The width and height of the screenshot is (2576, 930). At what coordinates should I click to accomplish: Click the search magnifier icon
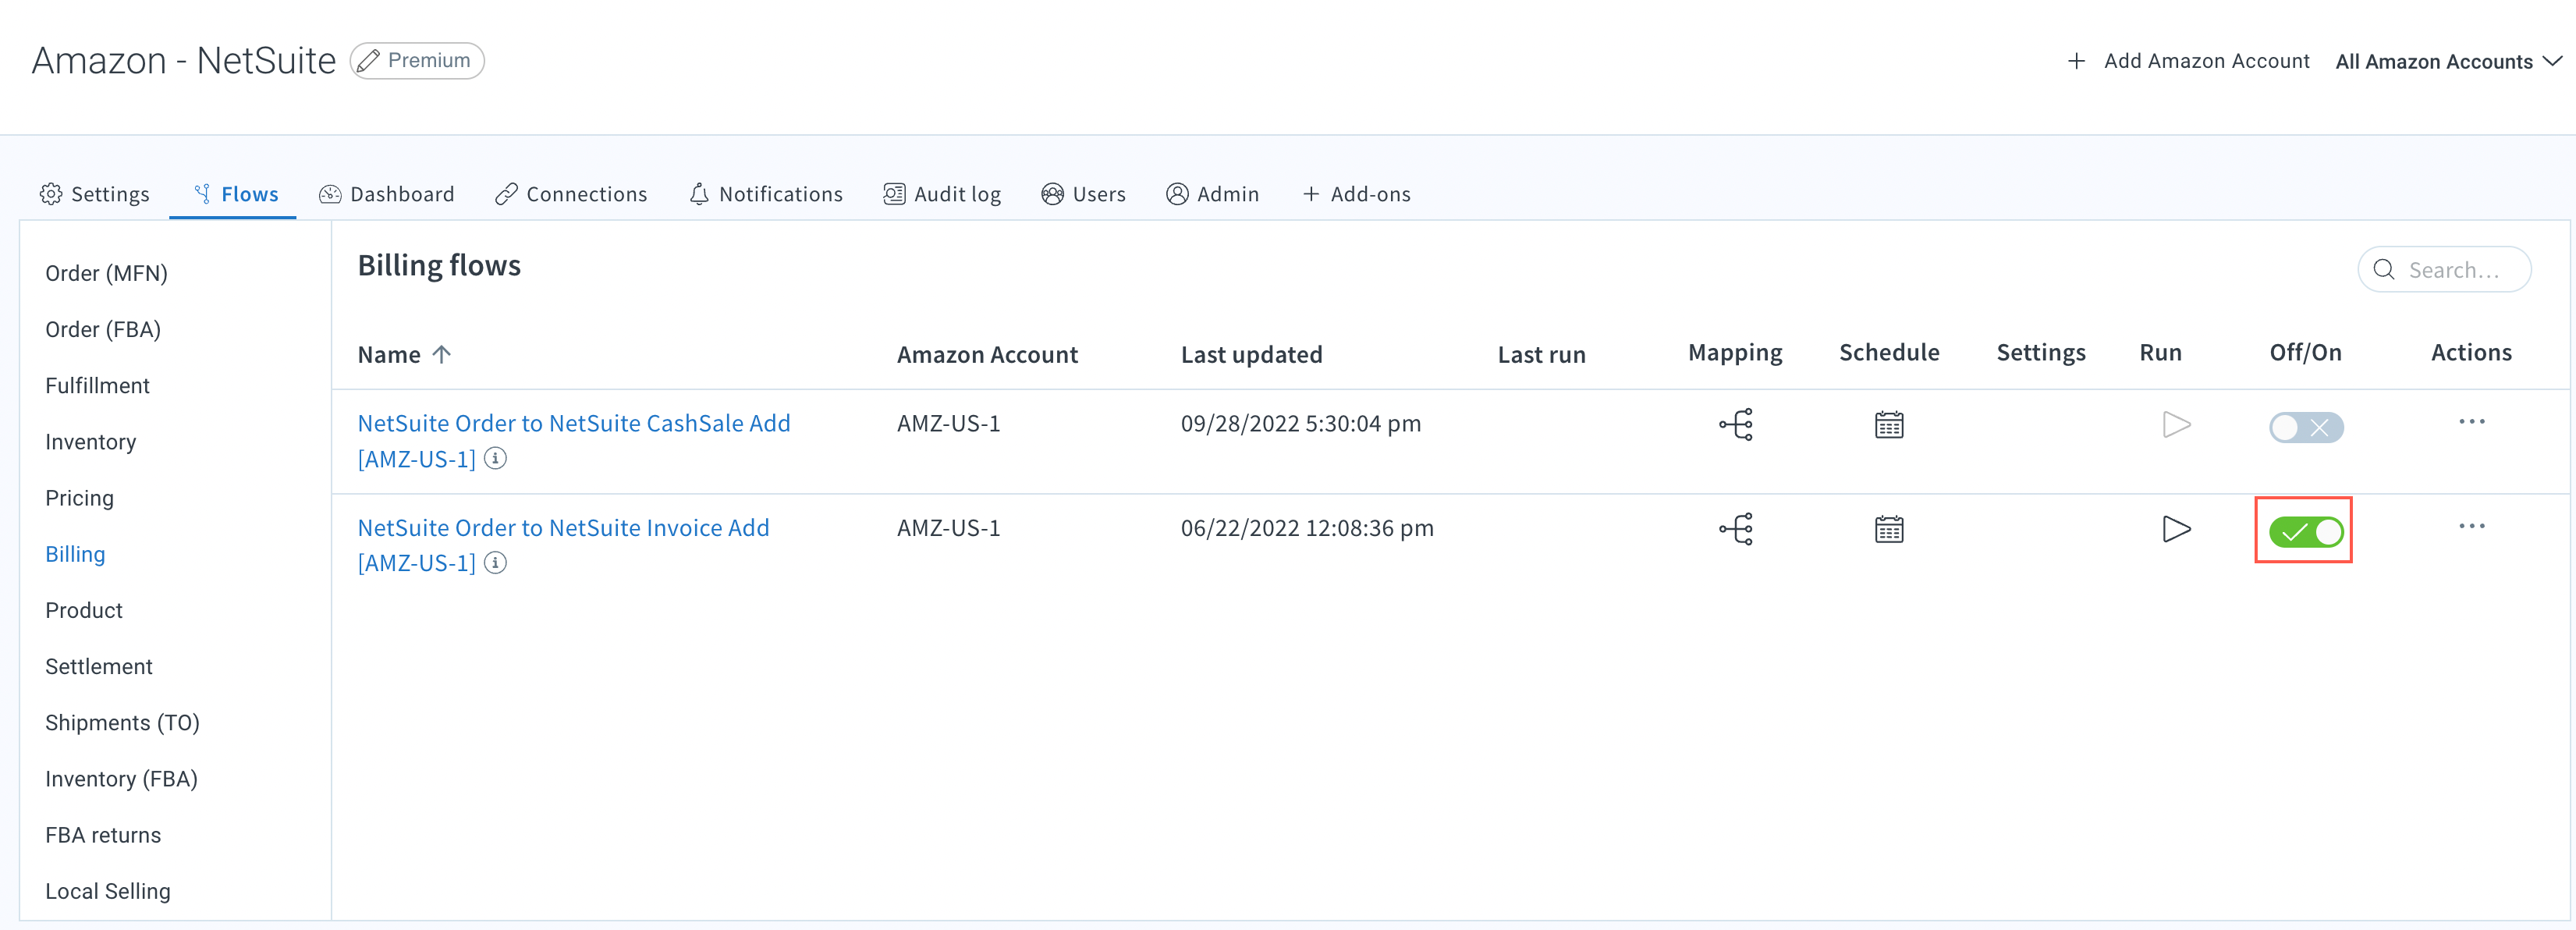[x=2384, y=270]
